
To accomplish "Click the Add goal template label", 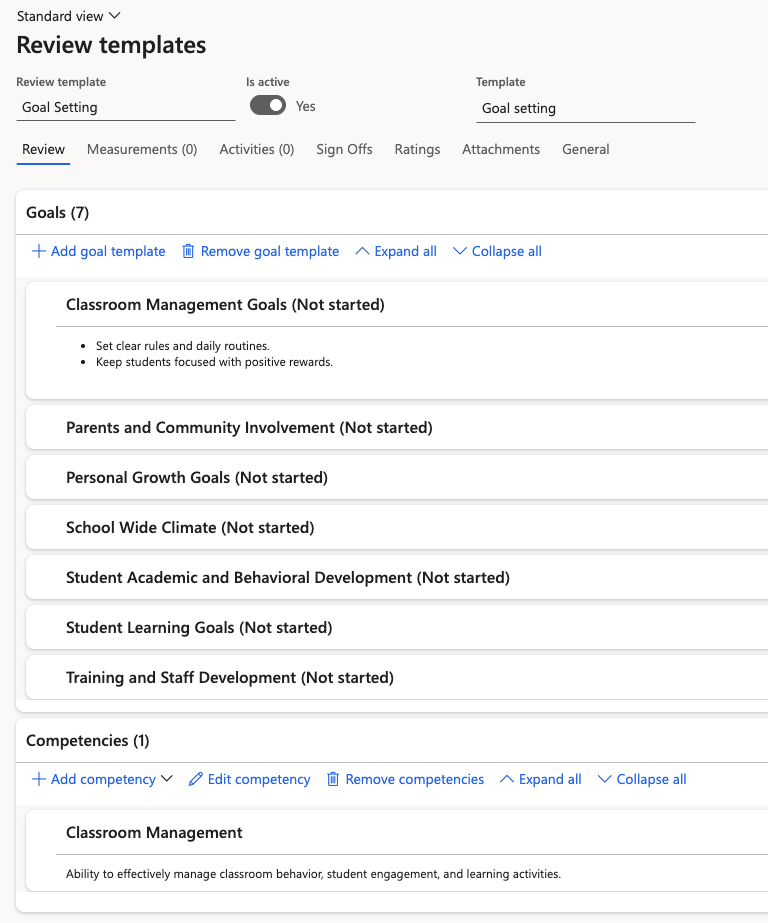I will coord(108,251).
